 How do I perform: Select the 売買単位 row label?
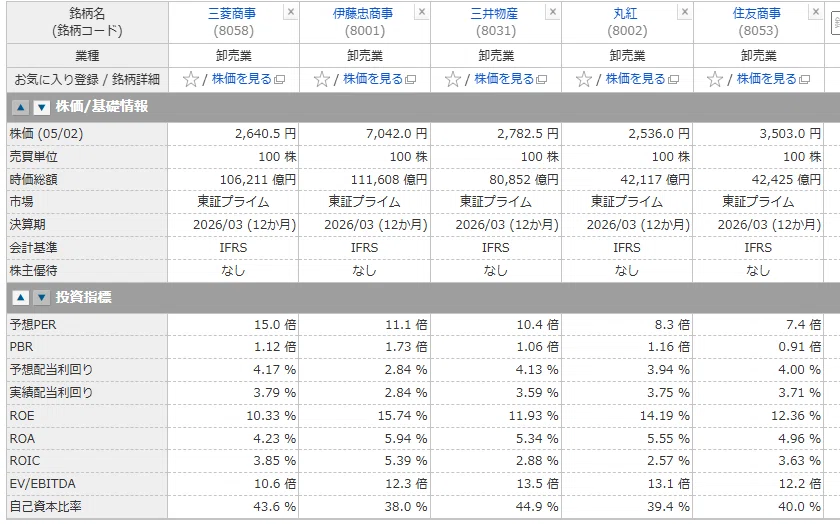pos(33,156)
